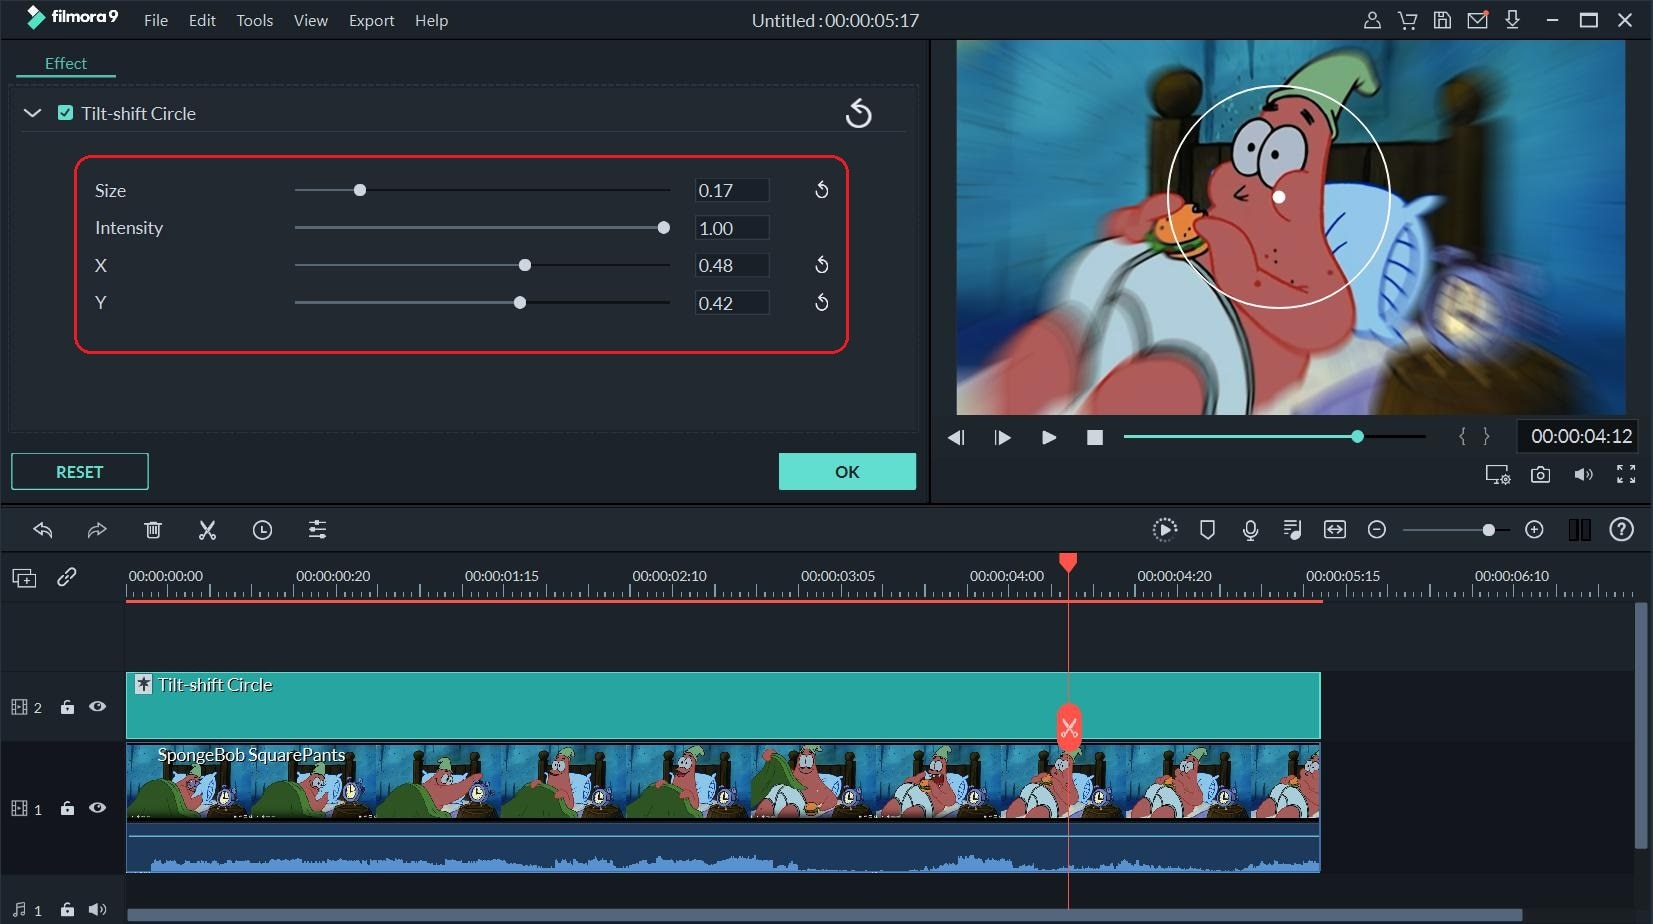
Task: Reset the X value
Action: 821,265
